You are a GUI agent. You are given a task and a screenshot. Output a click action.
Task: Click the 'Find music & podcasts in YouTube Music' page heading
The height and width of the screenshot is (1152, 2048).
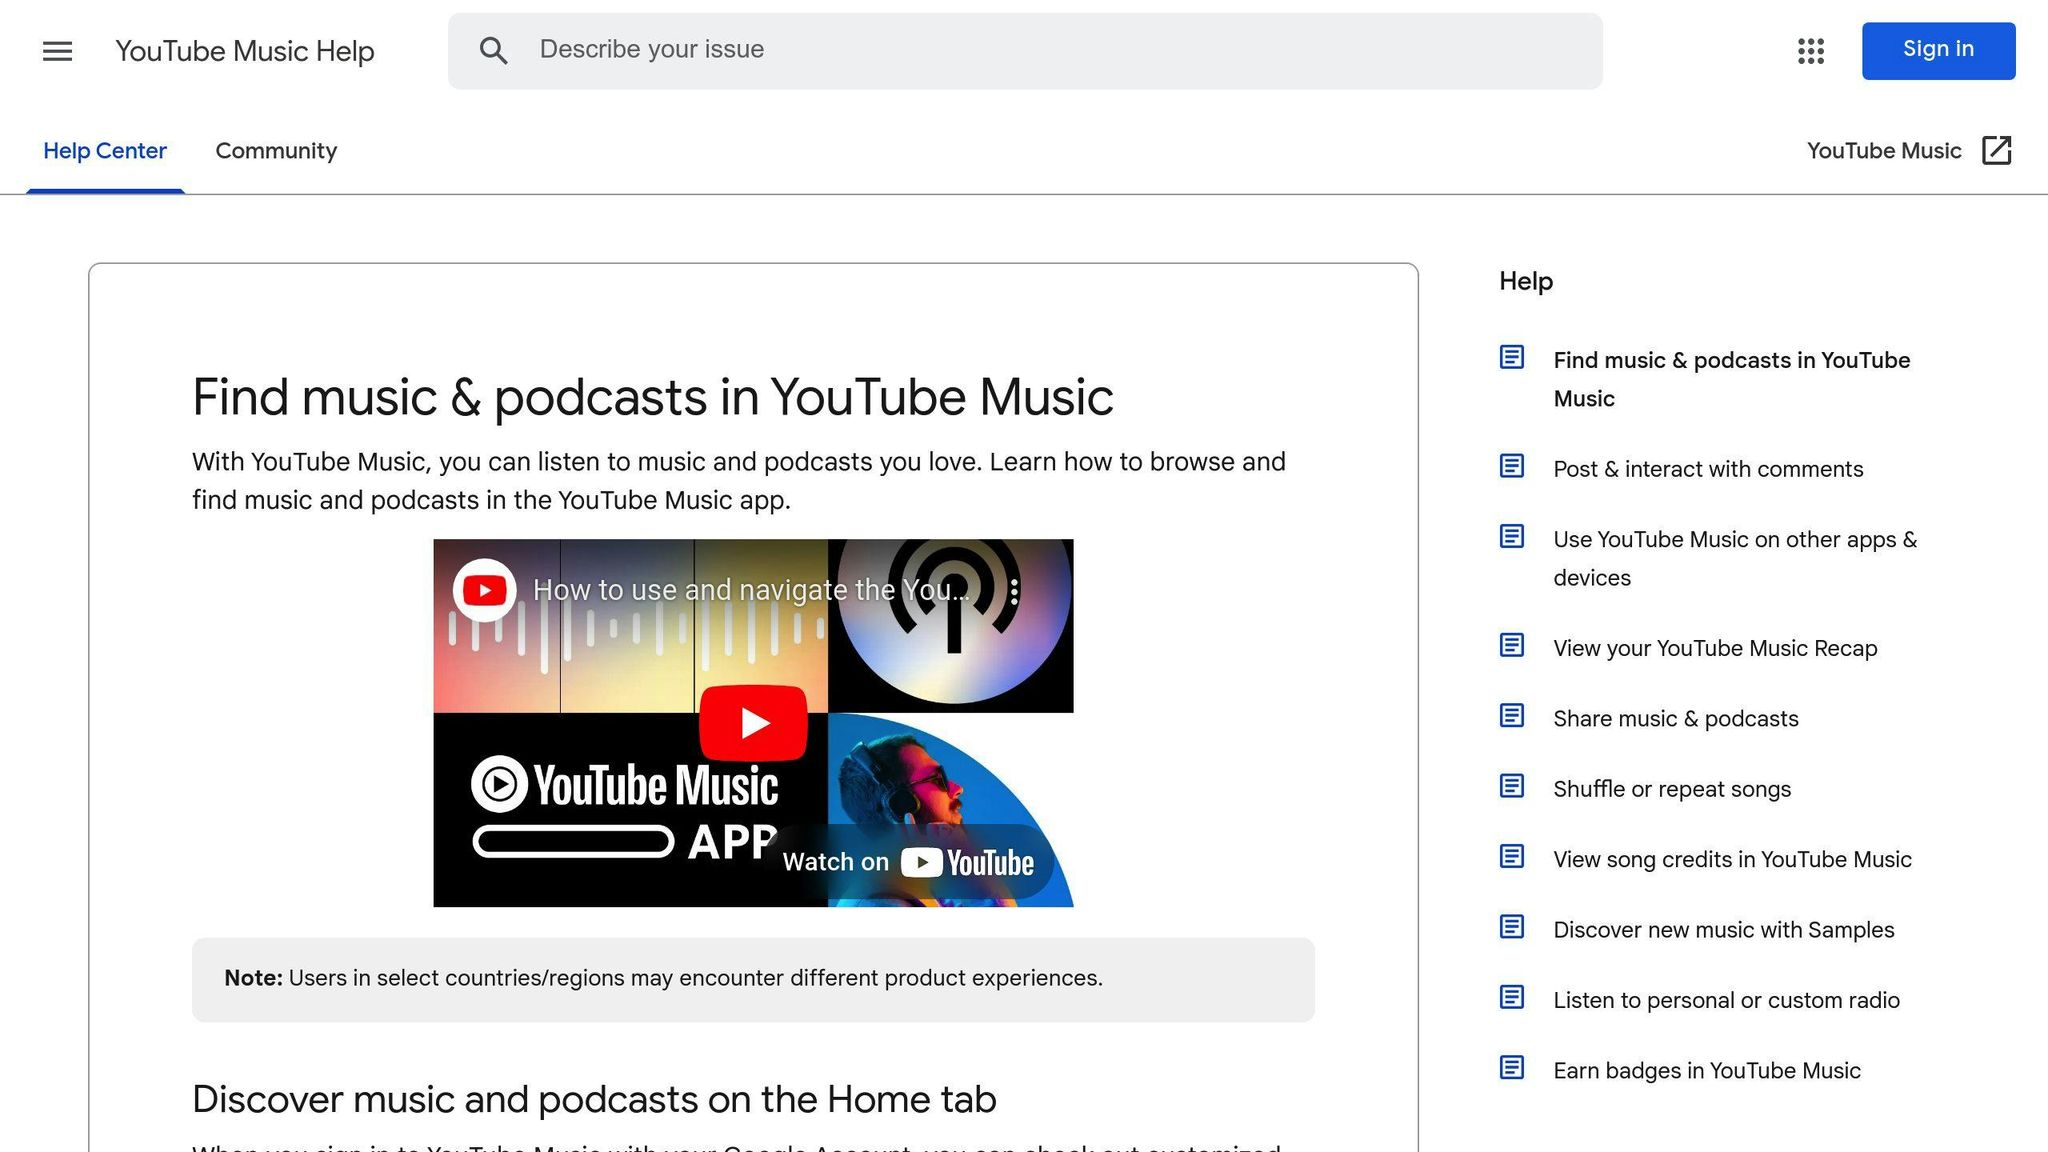(x=652, y=398)
